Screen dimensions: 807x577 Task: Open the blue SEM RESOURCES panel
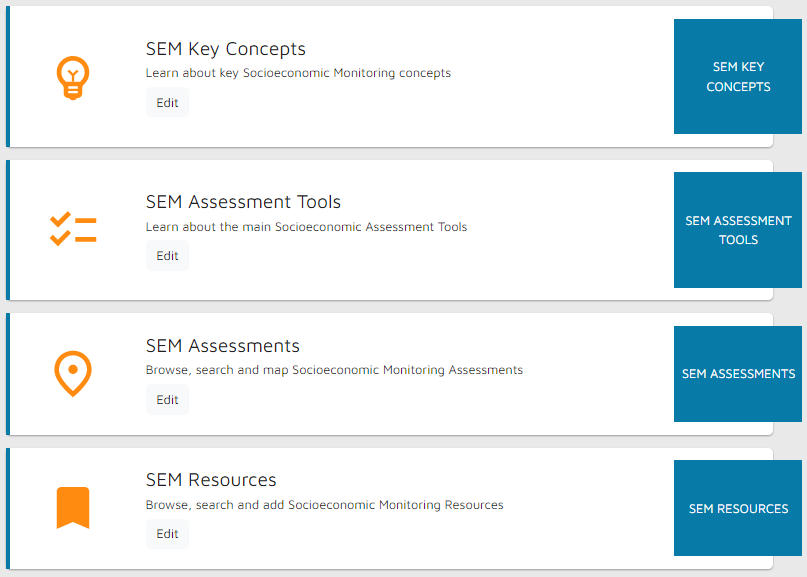click(738, 508)
